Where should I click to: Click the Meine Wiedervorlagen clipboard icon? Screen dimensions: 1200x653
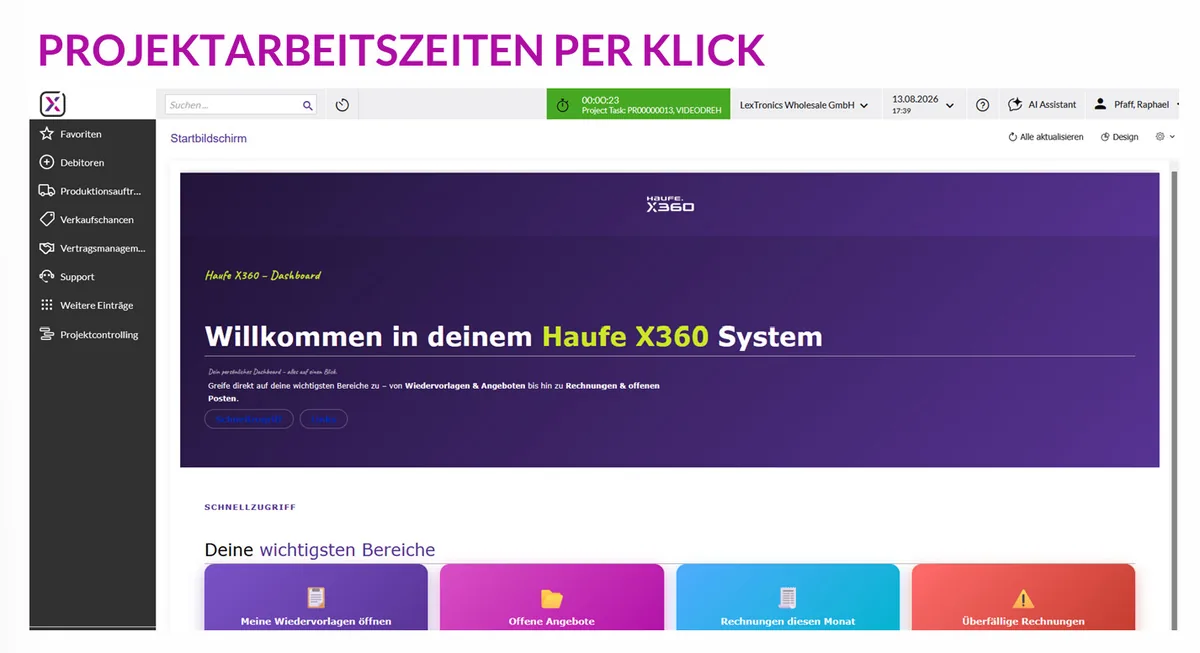316,598
